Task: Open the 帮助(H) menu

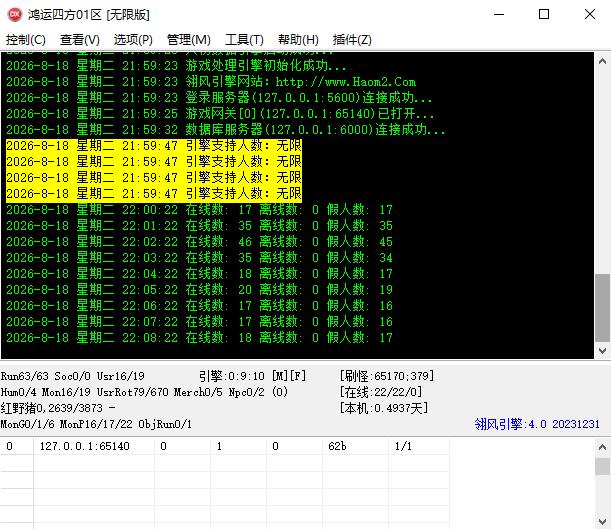Action: (298, 40)
